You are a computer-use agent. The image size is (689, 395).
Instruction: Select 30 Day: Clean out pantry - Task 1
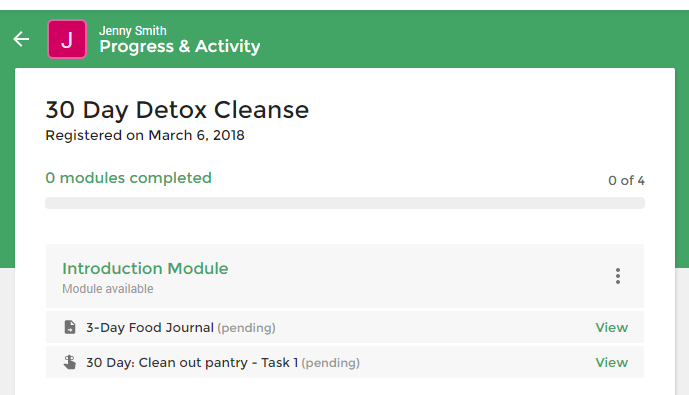(192, 362)
